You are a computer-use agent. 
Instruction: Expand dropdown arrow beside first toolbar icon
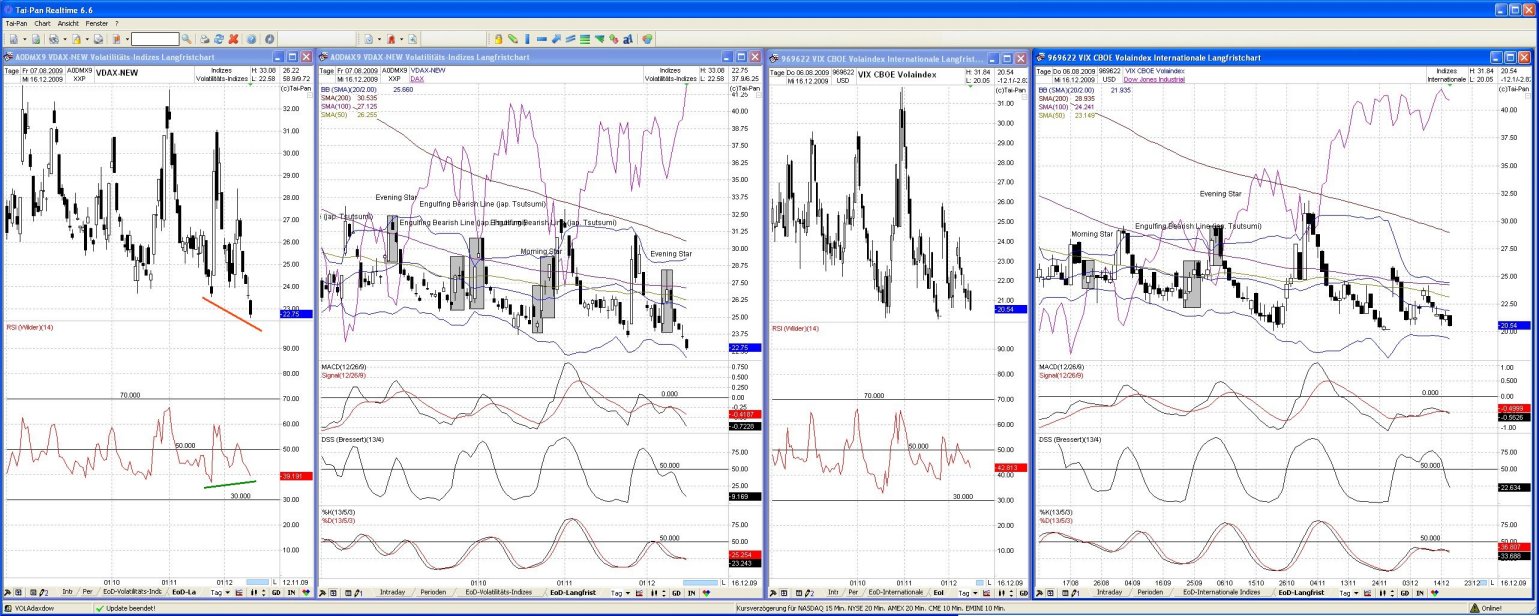25,39
